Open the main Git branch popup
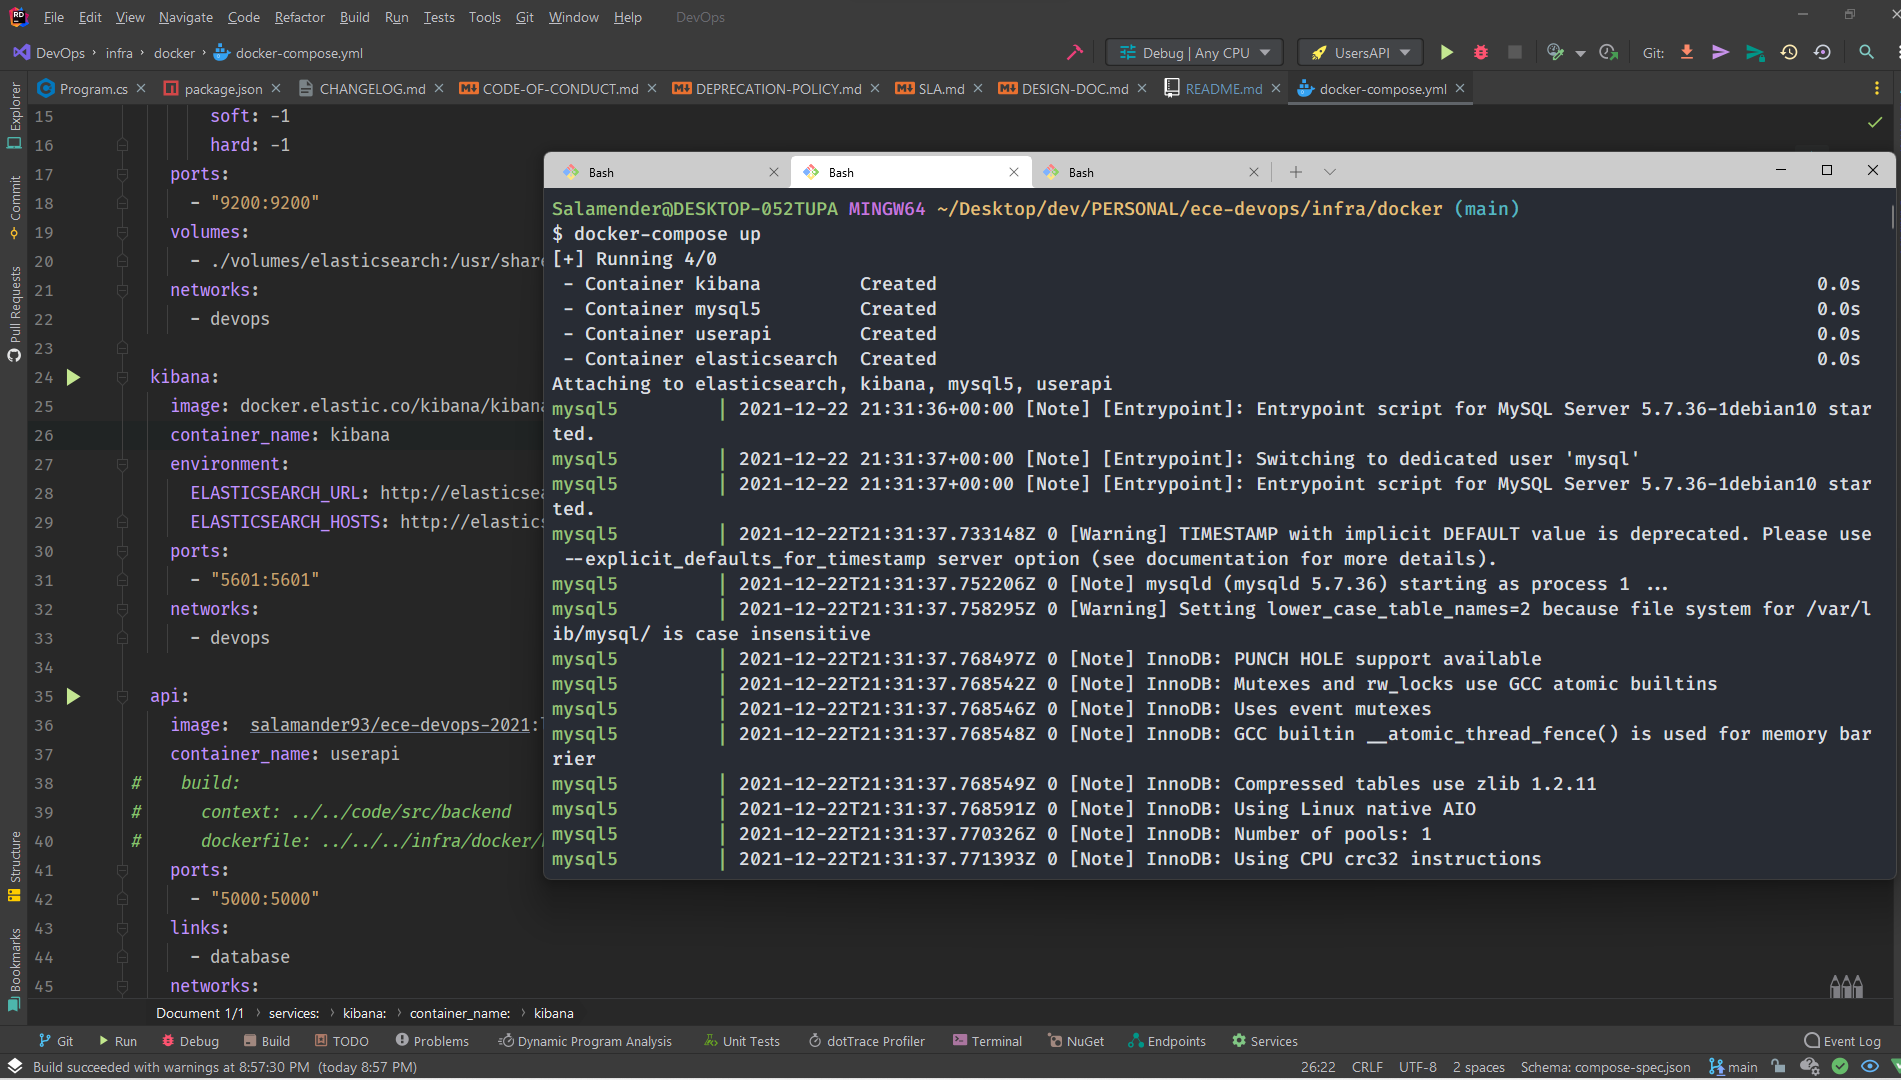Screen dimensions: 1901x1080 (1734, 1067)
